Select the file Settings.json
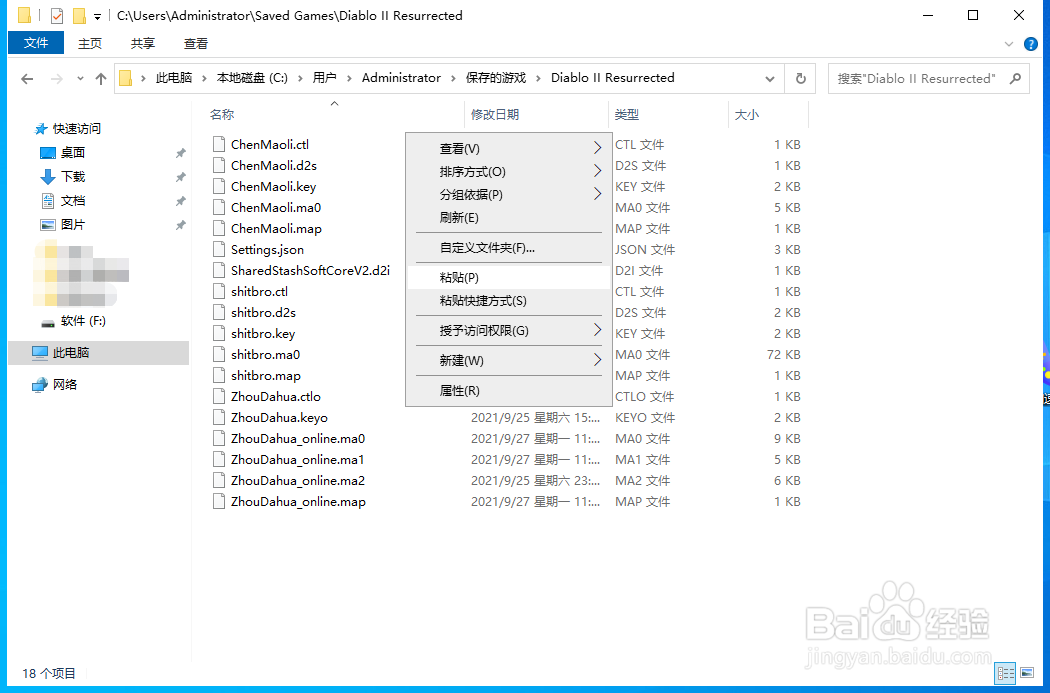The width and height of the screenshot is (1050, 693). pyautogui.click(x=267, y=250)
